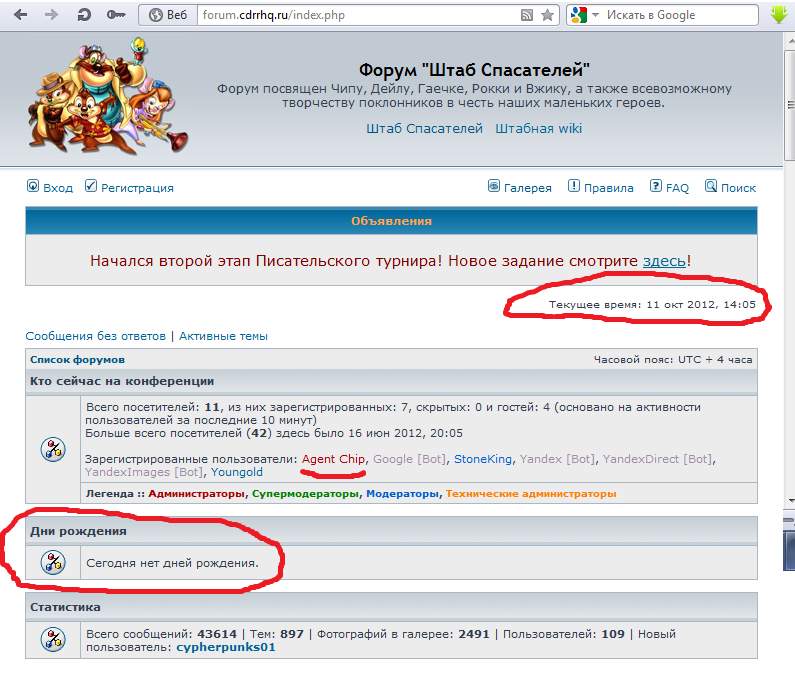Image resolution: width=795 pixels, height=686 pixels.
Task: Click the Технические администраторы legend link
Action: 531,494
